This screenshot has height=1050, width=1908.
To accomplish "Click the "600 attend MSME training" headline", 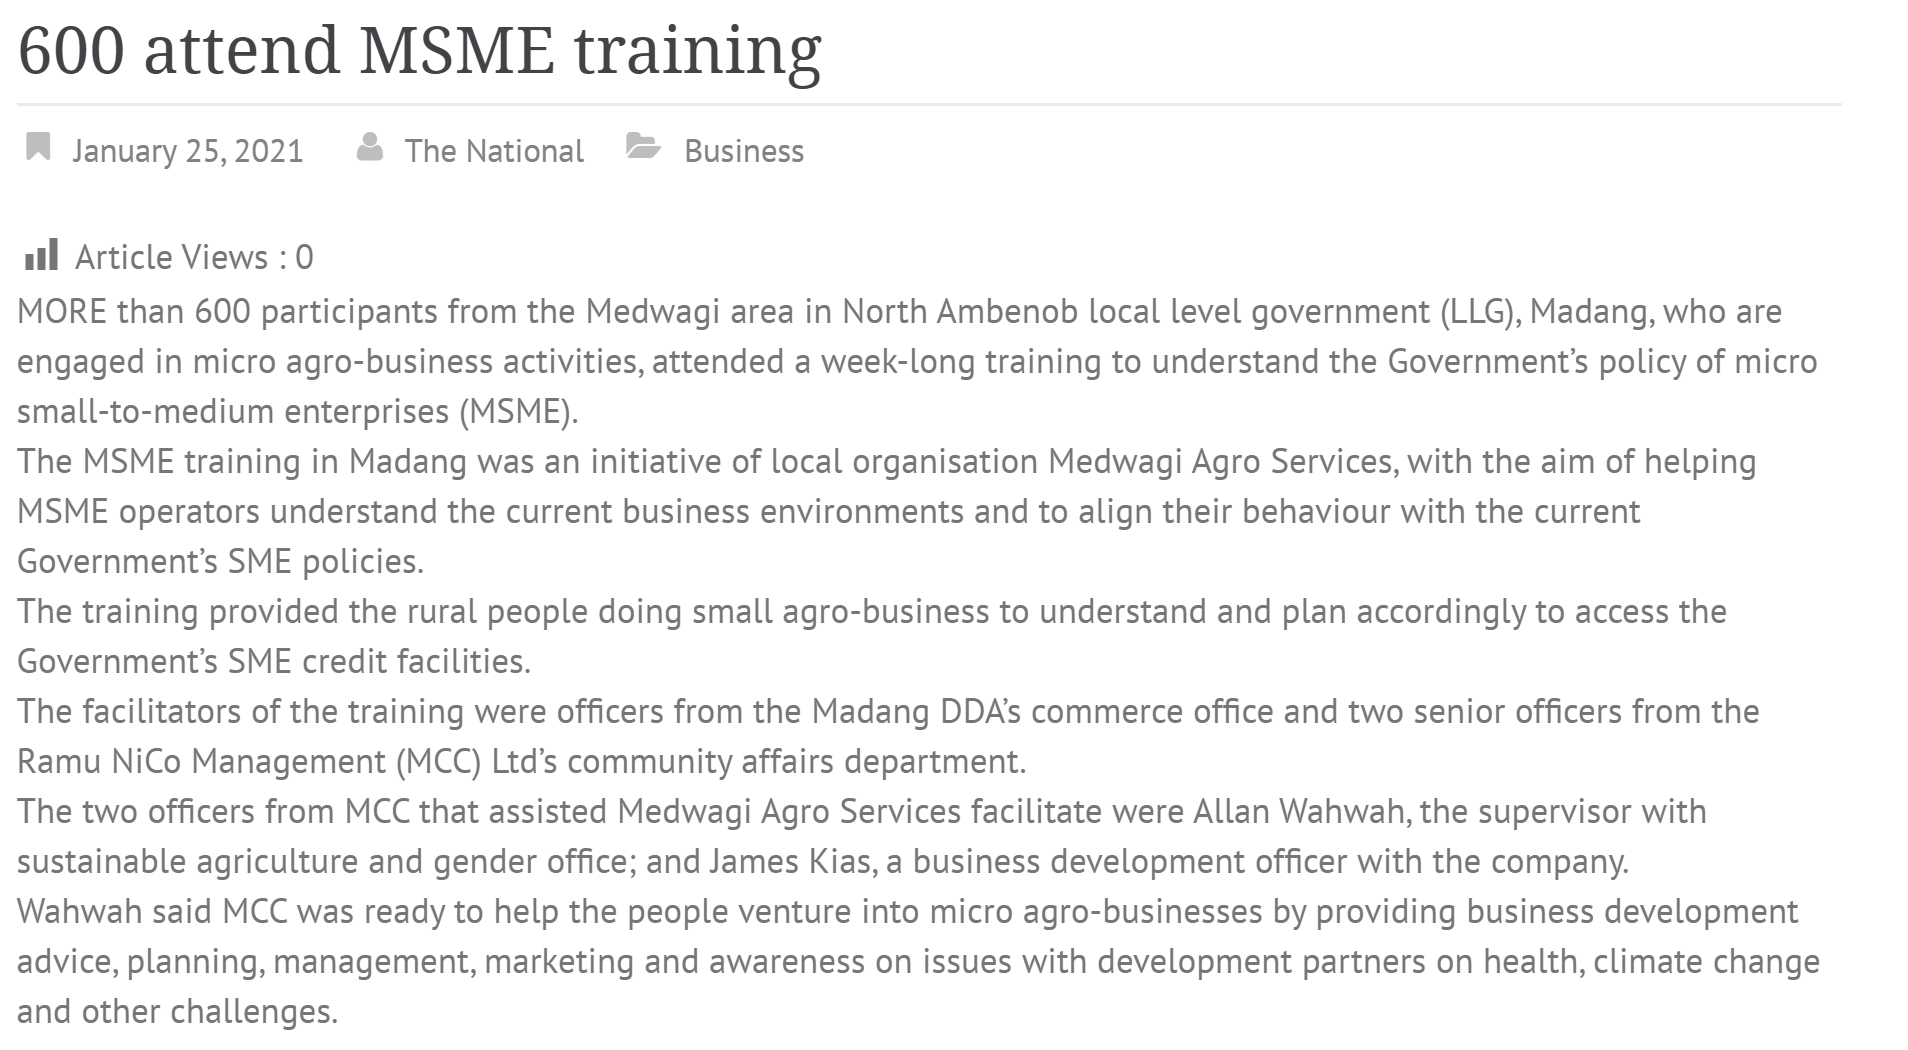I will tap(420, 50).
